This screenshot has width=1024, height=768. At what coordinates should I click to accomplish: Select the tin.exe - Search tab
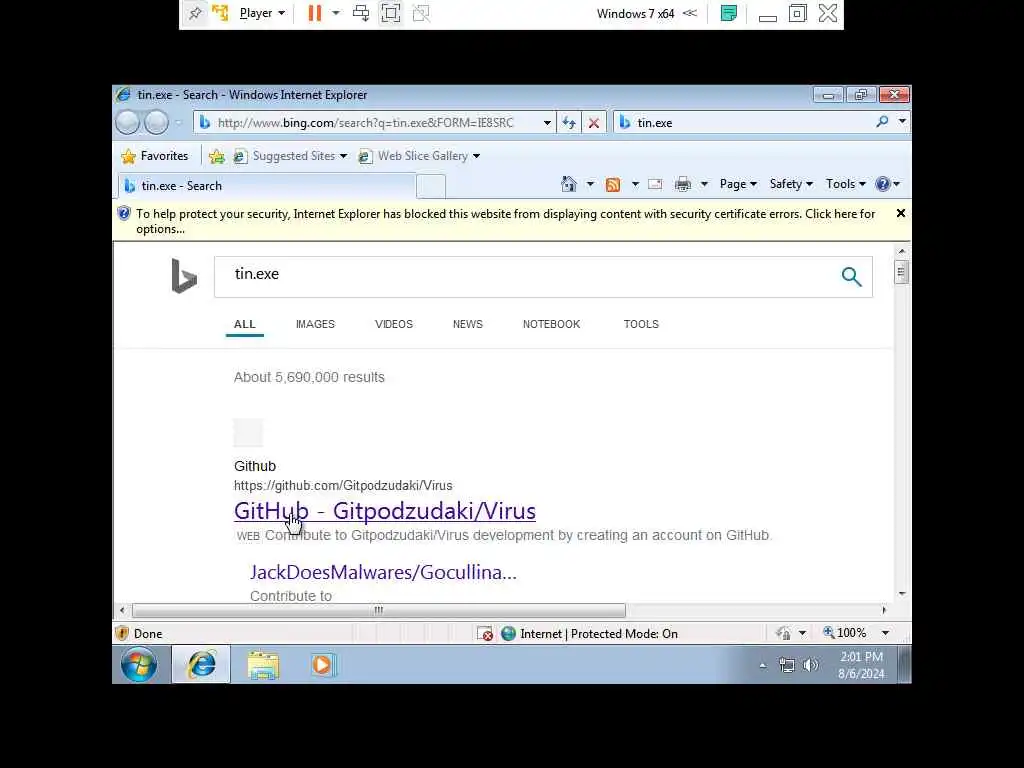[266, 186]
